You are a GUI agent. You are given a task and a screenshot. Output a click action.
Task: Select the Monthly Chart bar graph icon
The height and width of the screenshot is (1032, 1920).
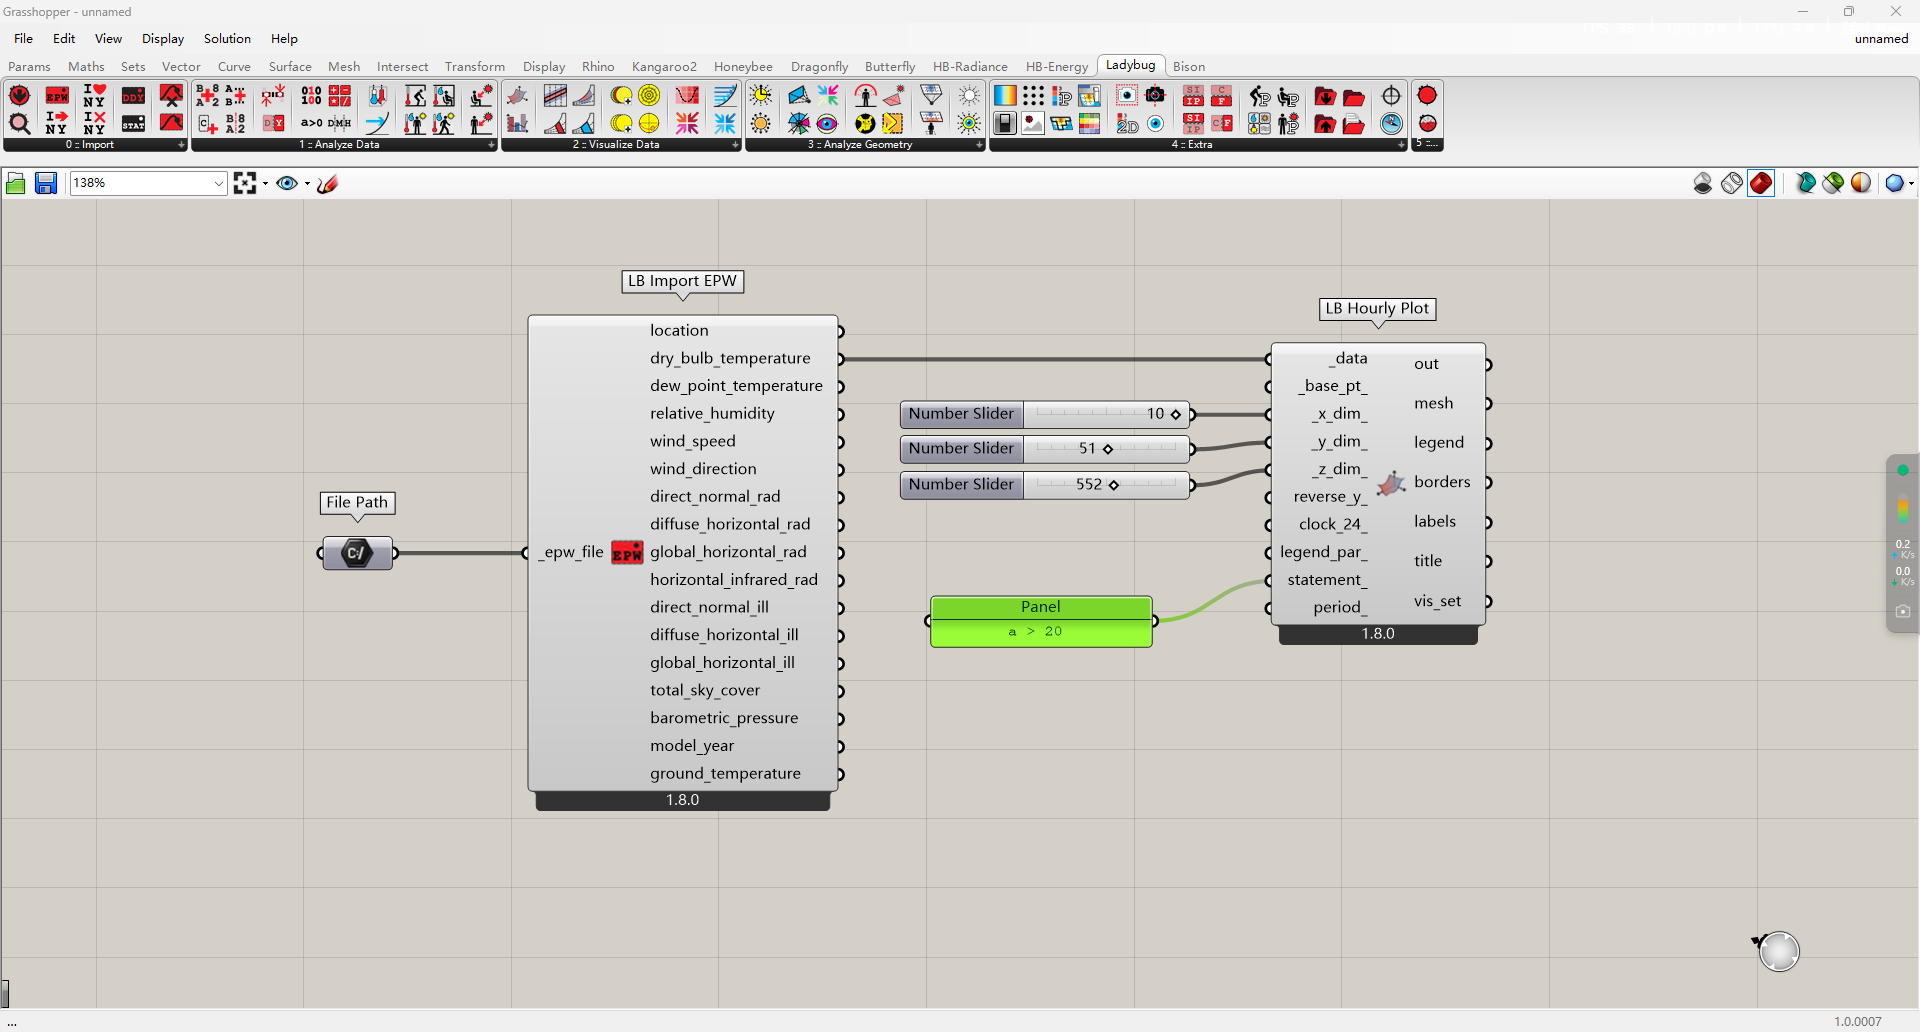click(x=517, y=123)
